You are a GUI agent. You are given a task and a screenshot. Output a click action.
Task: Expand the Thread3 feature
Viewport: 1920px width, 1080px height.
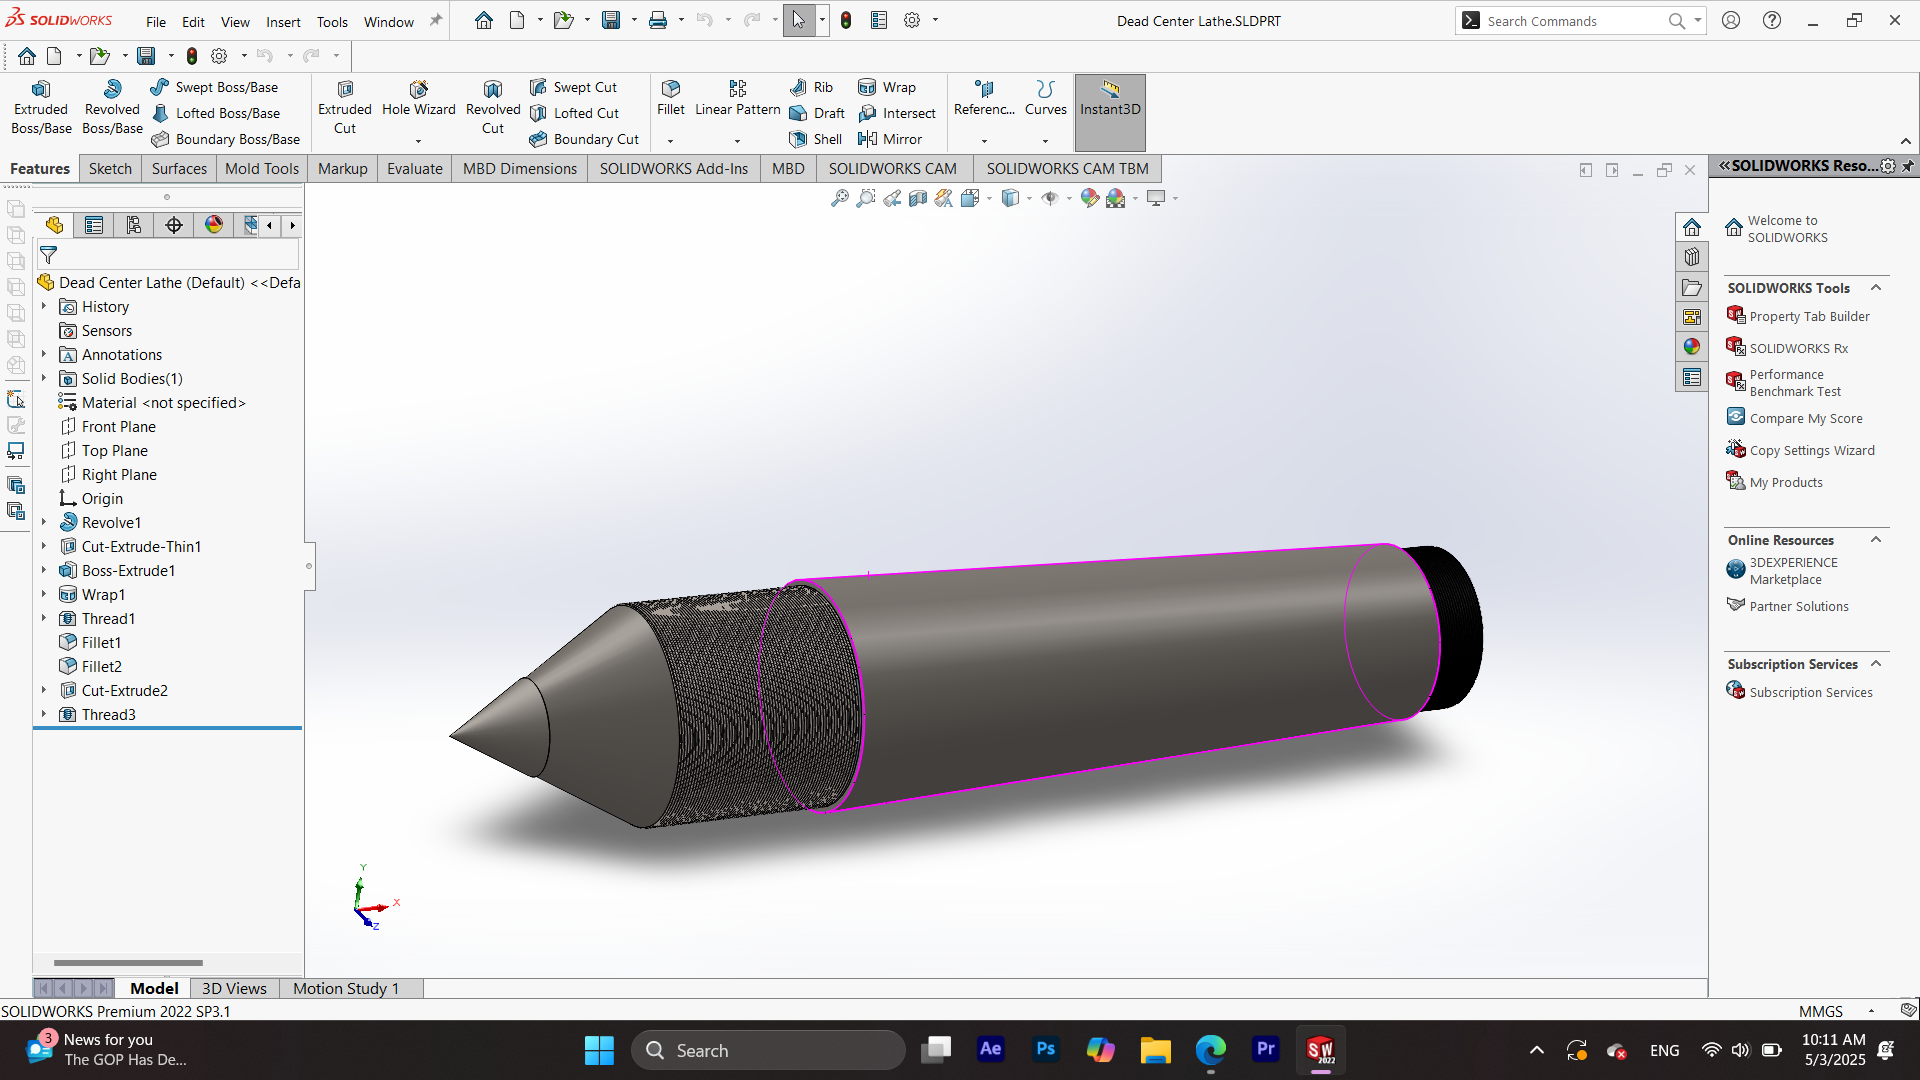click(x=44, y=715)
